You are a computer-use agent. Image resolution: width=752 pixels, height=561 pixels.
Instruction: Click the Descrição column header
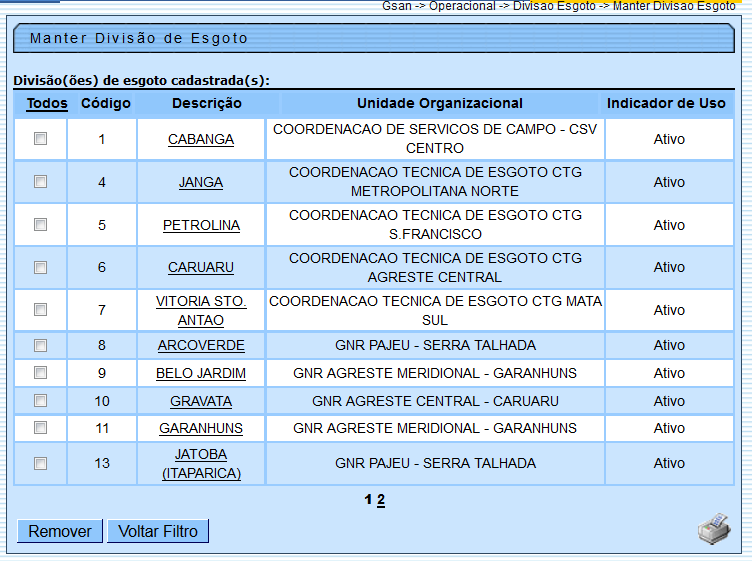click(207, 103)
